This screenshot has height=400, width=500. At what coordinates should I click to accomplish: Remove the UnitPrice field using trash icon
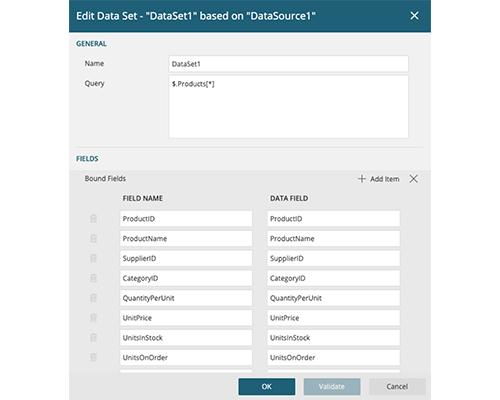(93, 318)
